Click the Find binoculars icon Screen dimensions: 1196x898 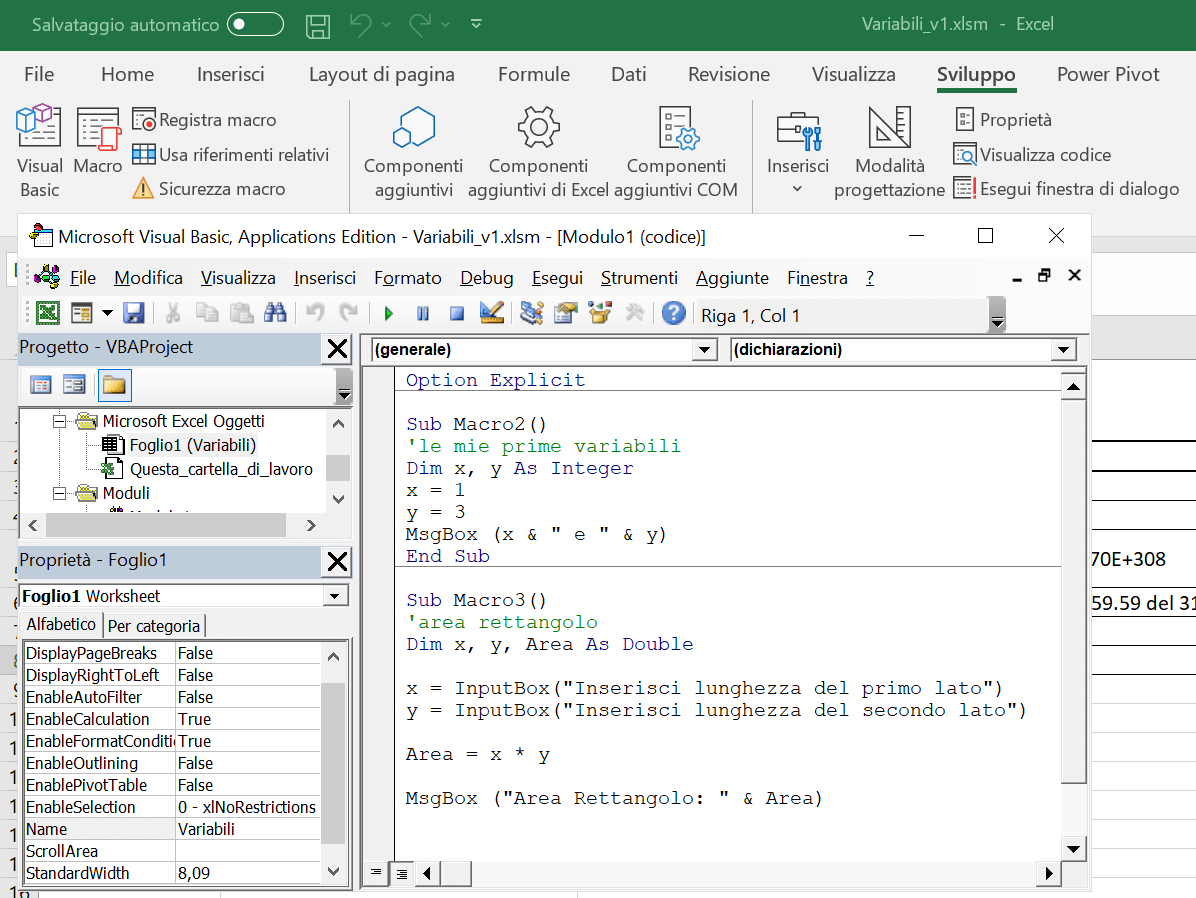tap(275, 313)
